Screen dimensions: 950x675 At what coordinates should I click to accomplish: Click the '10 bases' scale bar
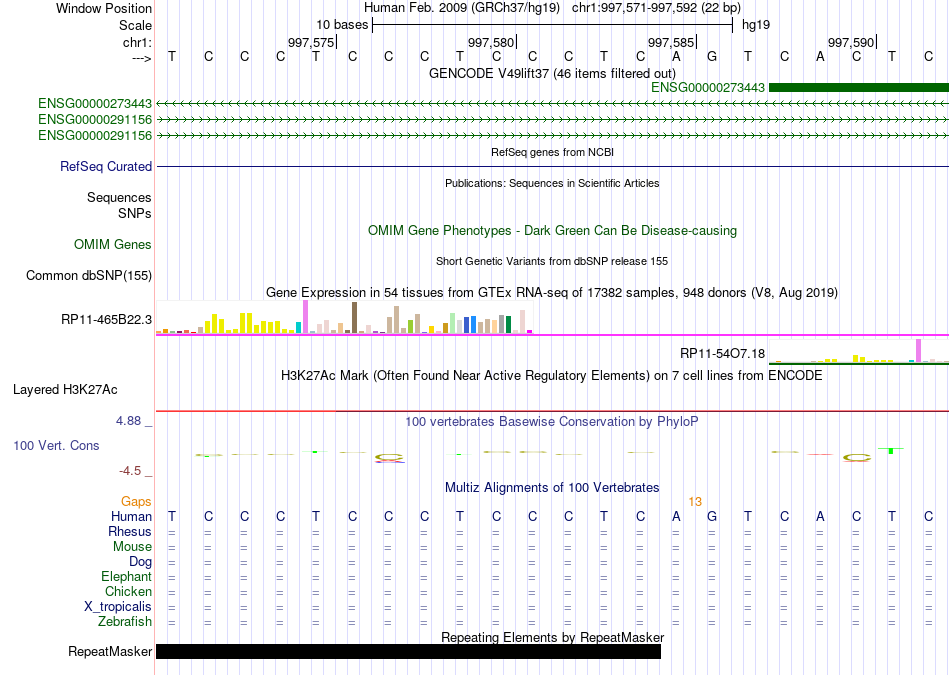click(x=553, y=25)
